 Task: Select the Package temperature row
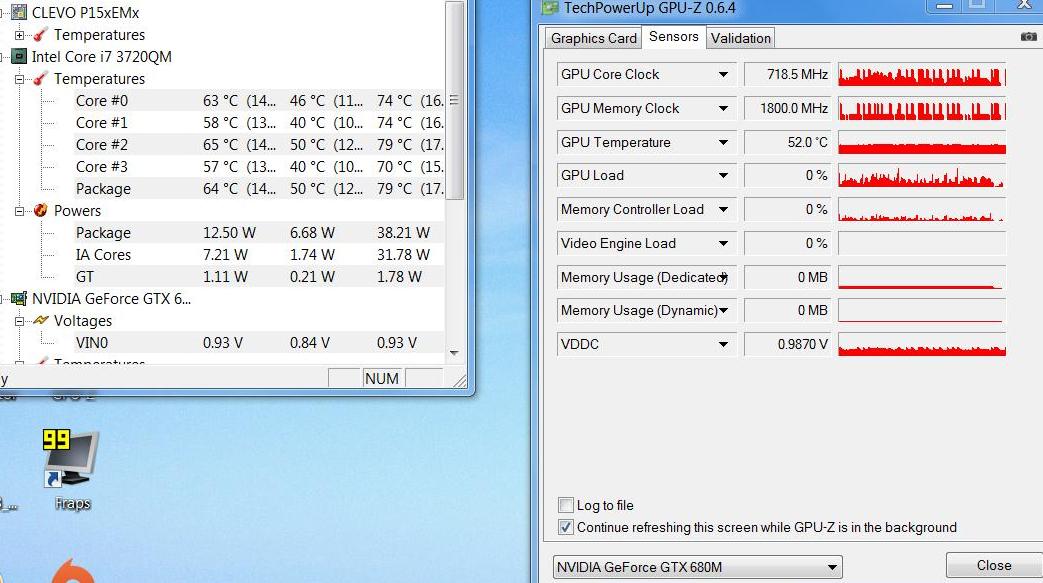pyautogui.click(x=258, y=188)
